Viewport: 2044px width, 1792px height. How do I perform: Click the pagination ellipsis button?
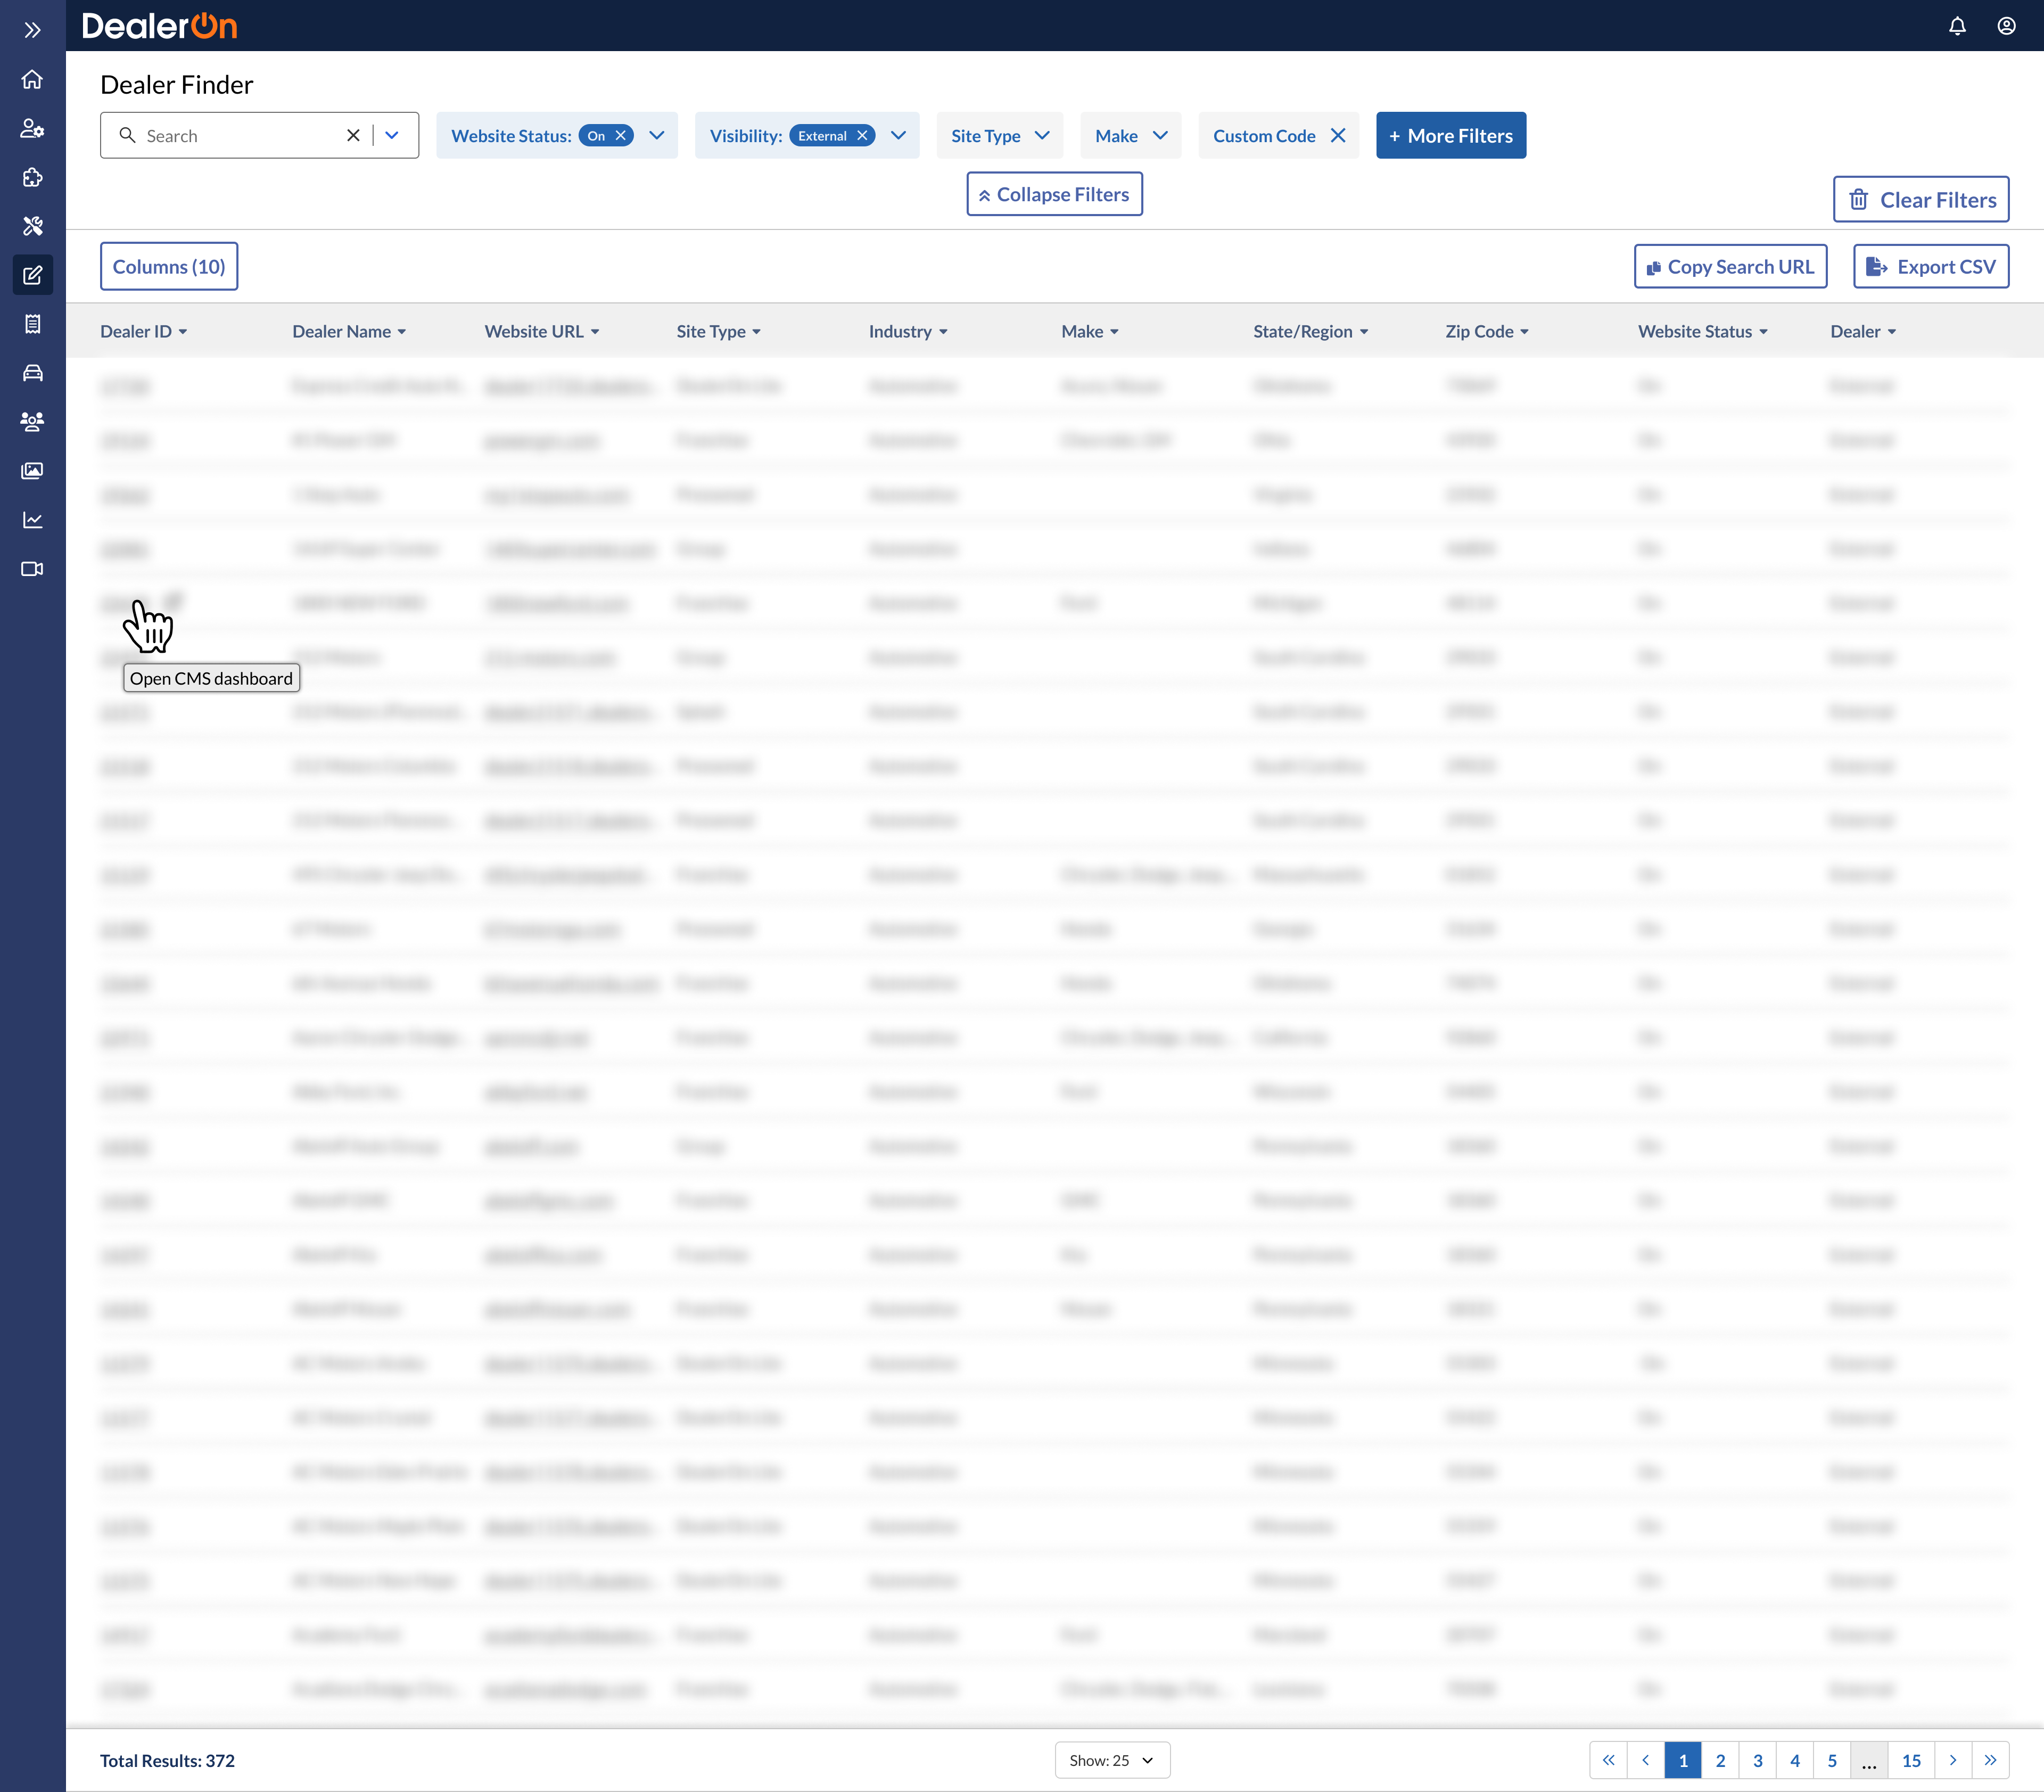coord(1869,1760)
